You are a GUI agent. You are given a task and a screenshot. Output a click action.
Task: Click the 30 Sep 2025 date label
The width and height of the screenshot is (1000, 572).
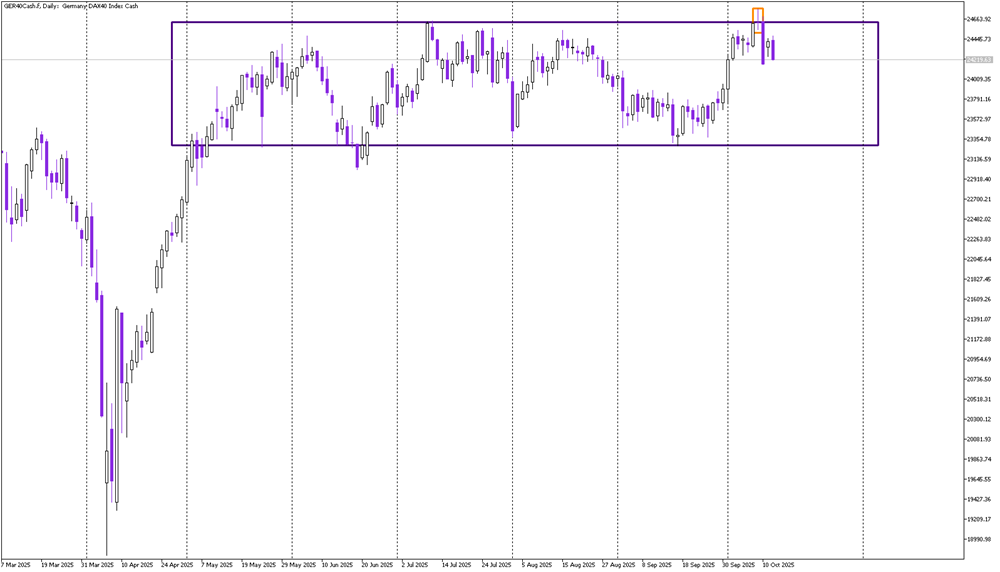click(740, 564)
